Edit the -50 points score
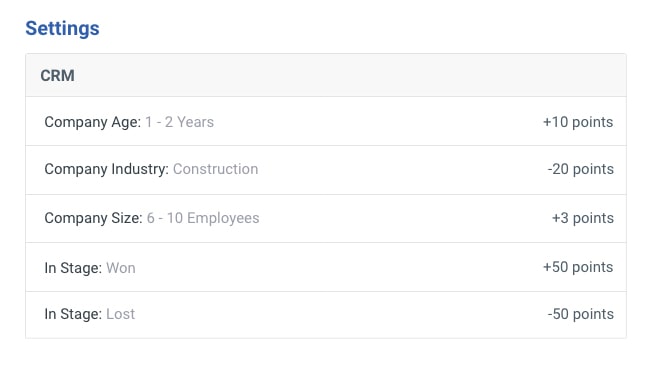Viewport: 654px width, 368px height. tap(581, 314)
